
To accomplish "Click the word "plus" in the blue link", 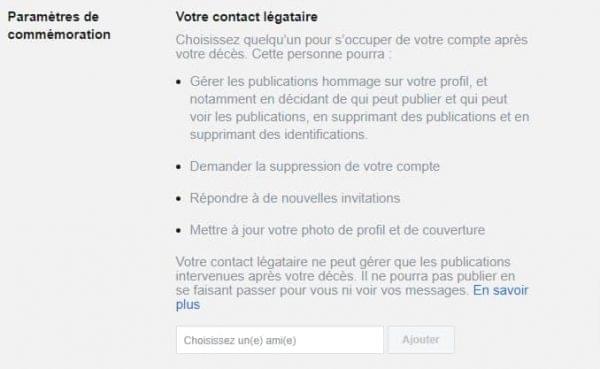I will tap(188, 305).
